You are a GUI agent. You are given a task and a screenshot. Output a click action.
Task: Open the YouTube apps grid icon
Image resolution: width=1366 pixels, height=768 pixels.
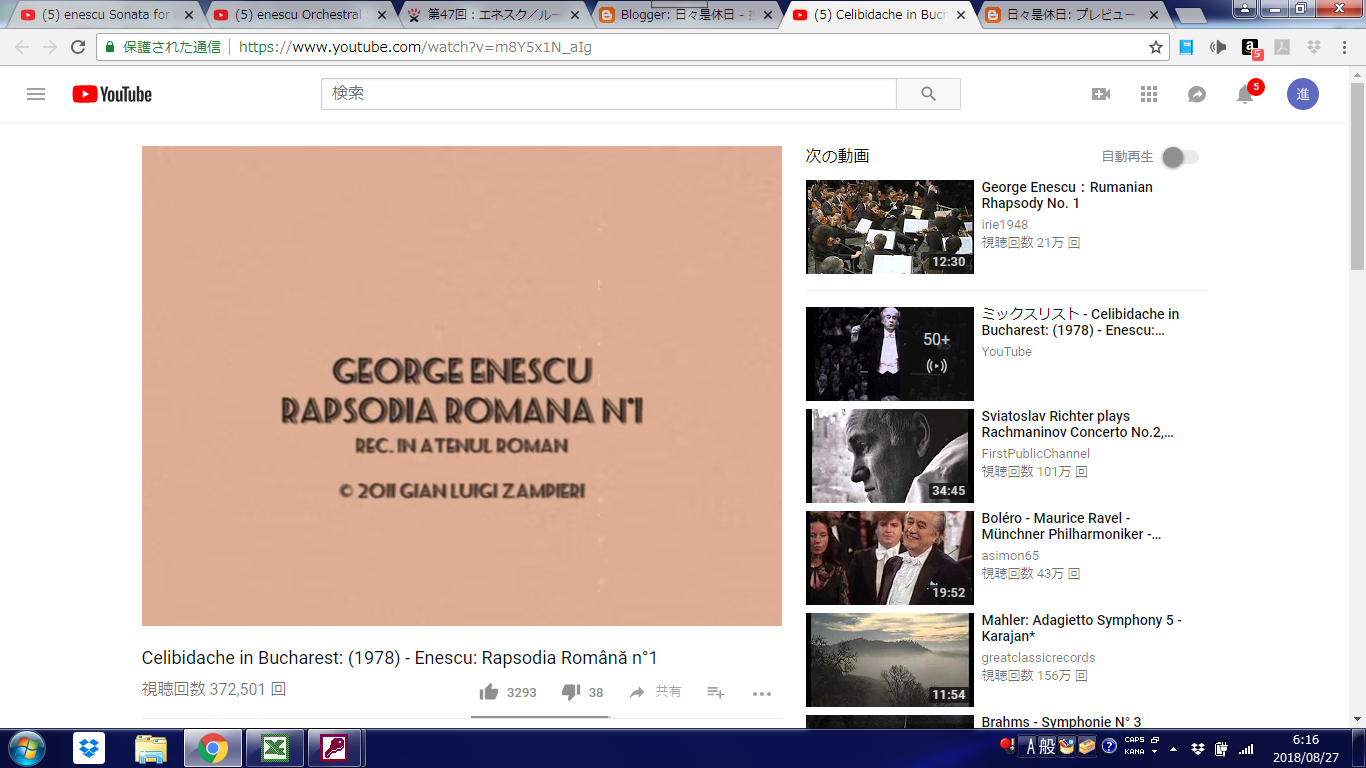coord(1149,94)
